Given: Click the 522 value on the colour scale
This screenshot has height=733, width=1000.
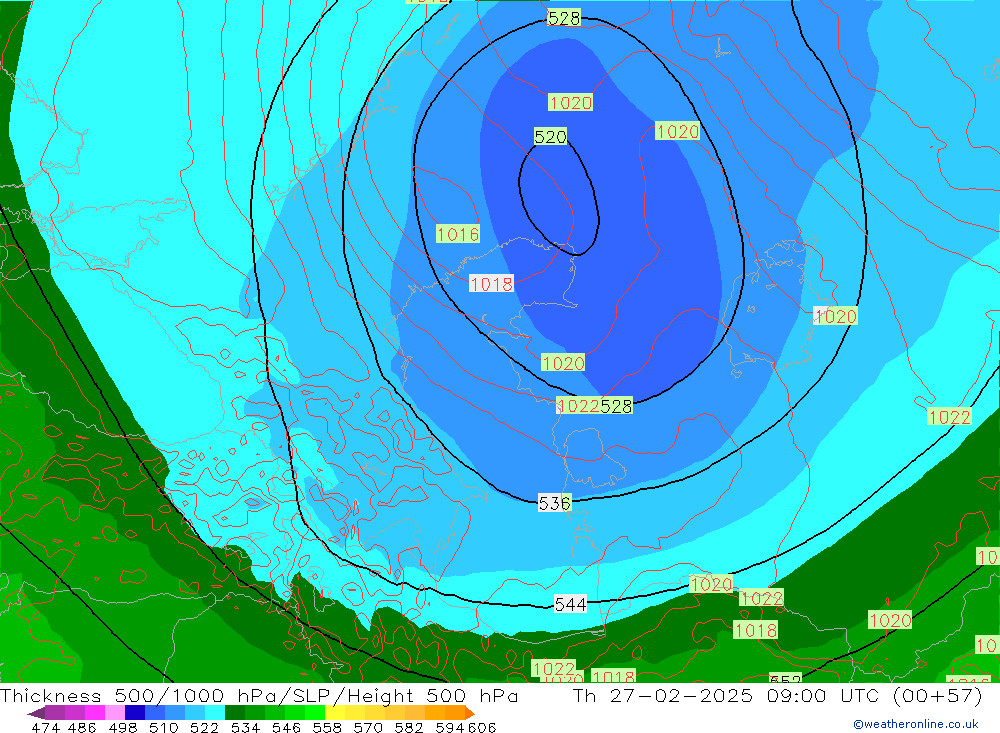Looking at the screenshot, I should [204, 727].
